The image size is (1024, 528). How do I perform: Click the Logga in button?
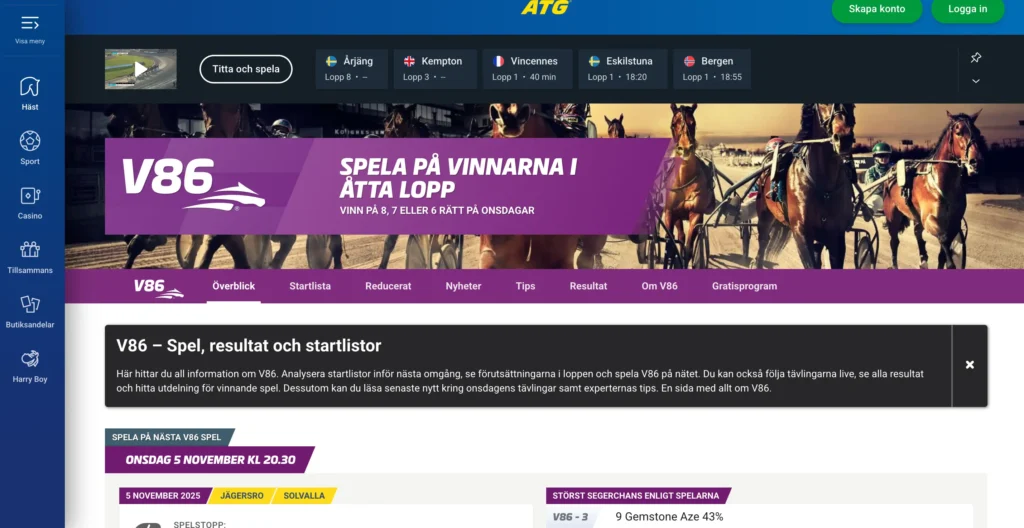[x=967, y=10]
